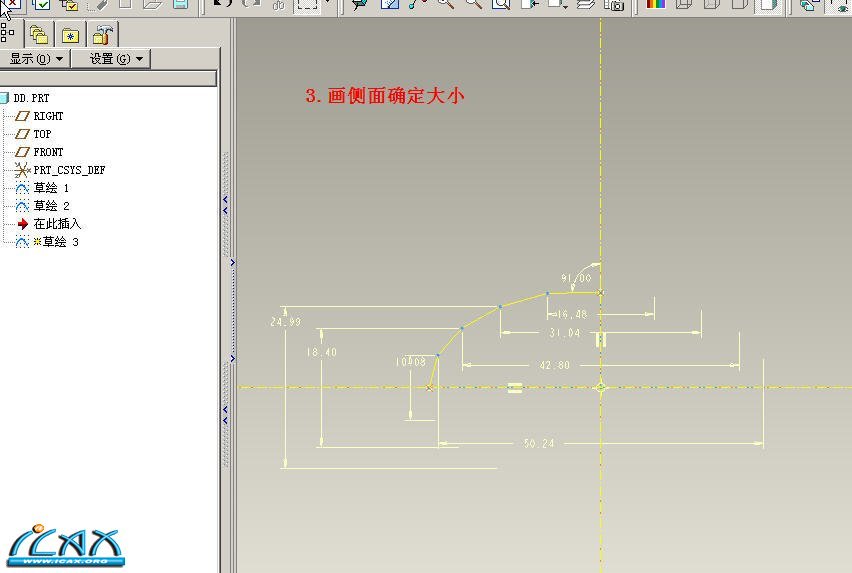Open the favorites folder tab

click(70, 35)
